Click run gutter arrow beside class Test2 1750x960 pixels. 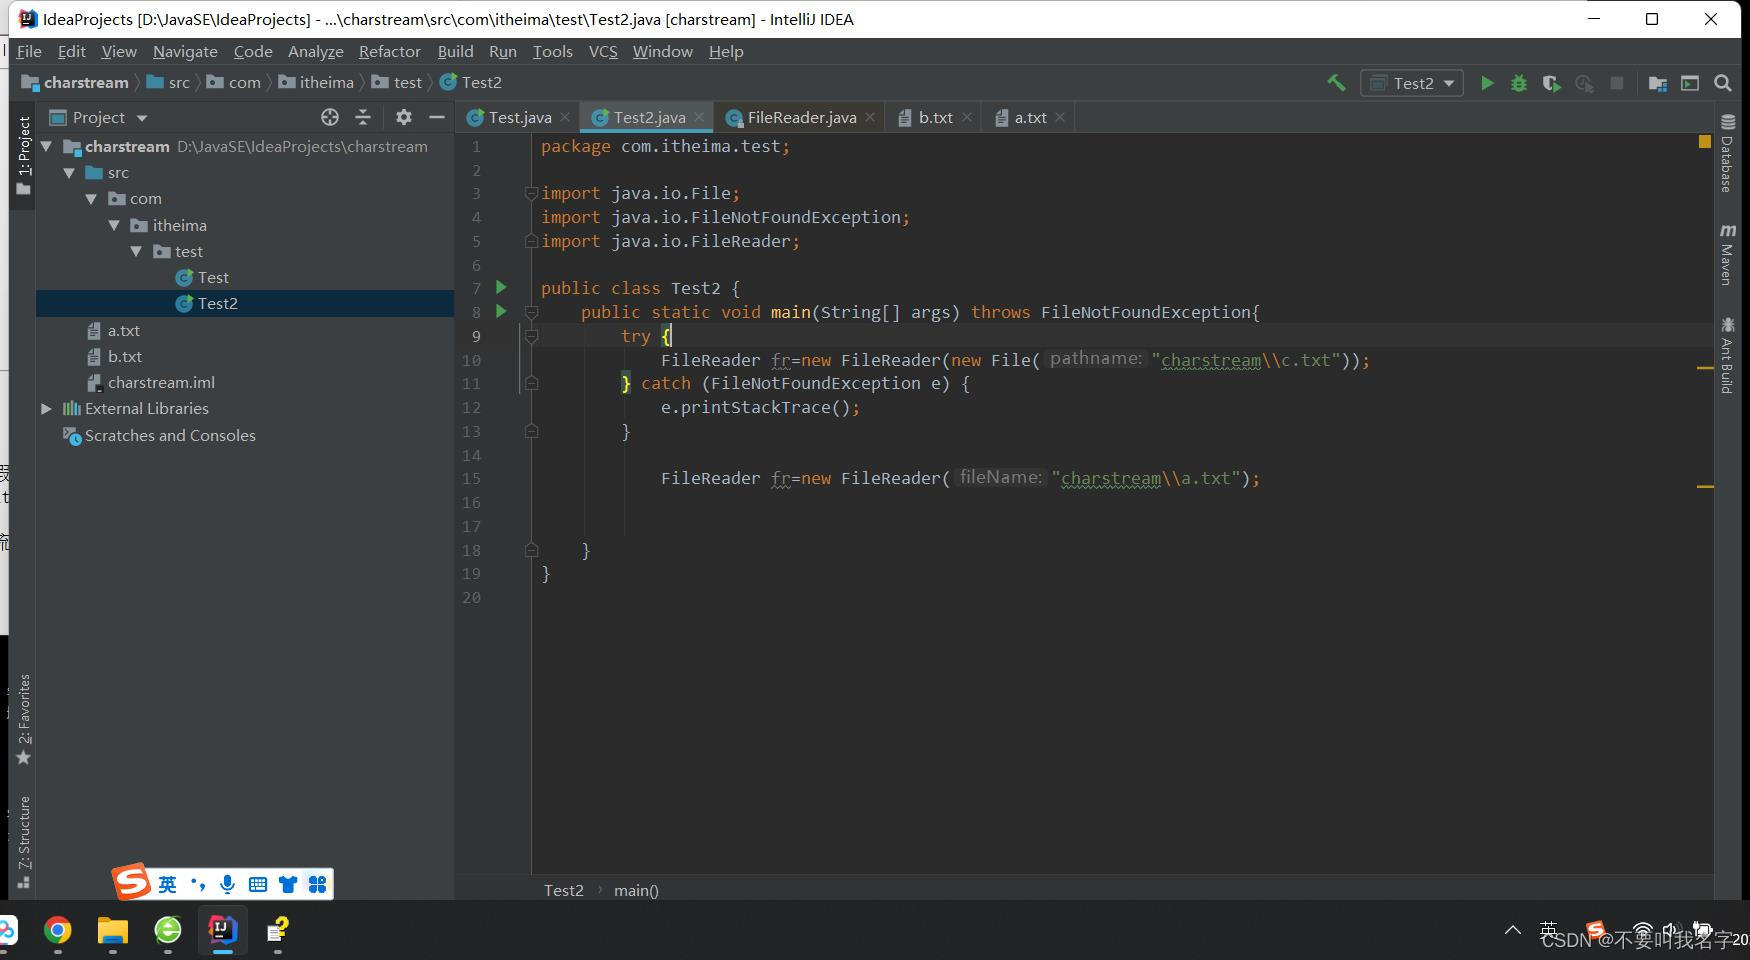click(501, 288)
